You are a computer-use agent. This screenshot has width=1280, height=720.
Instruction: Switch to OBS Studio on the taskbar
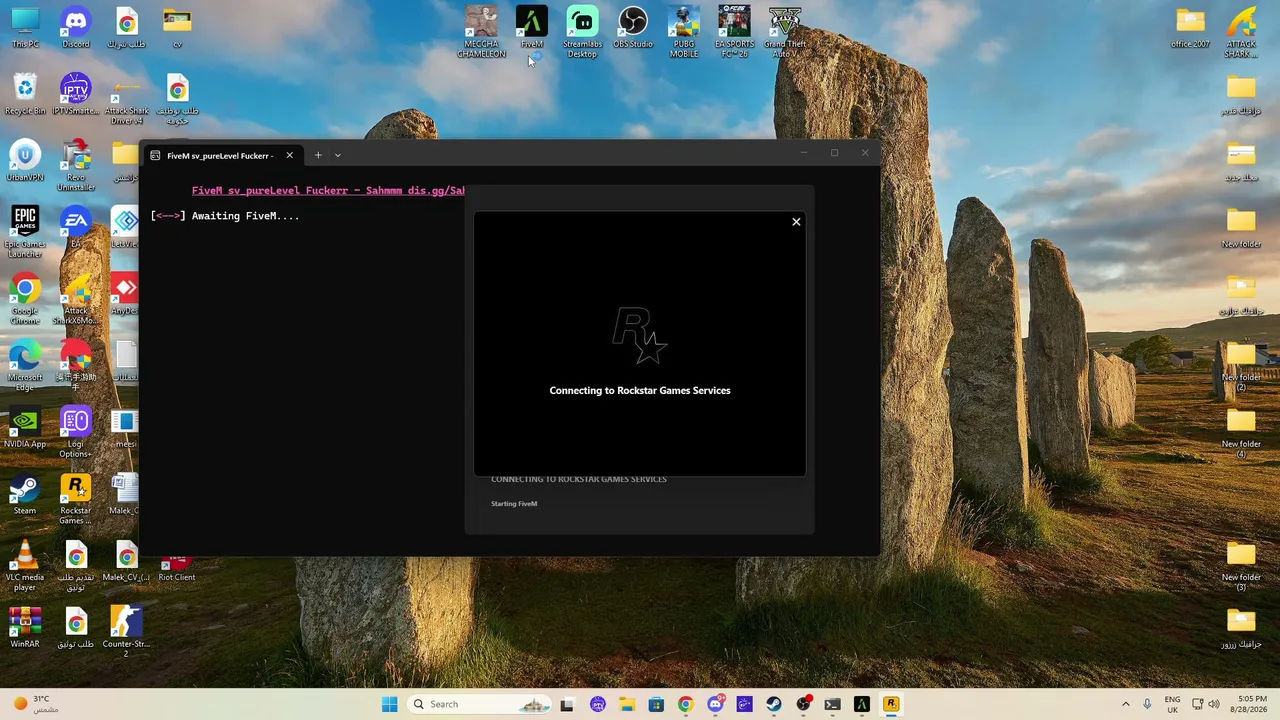pyautogui.click(x=803, y=704)
